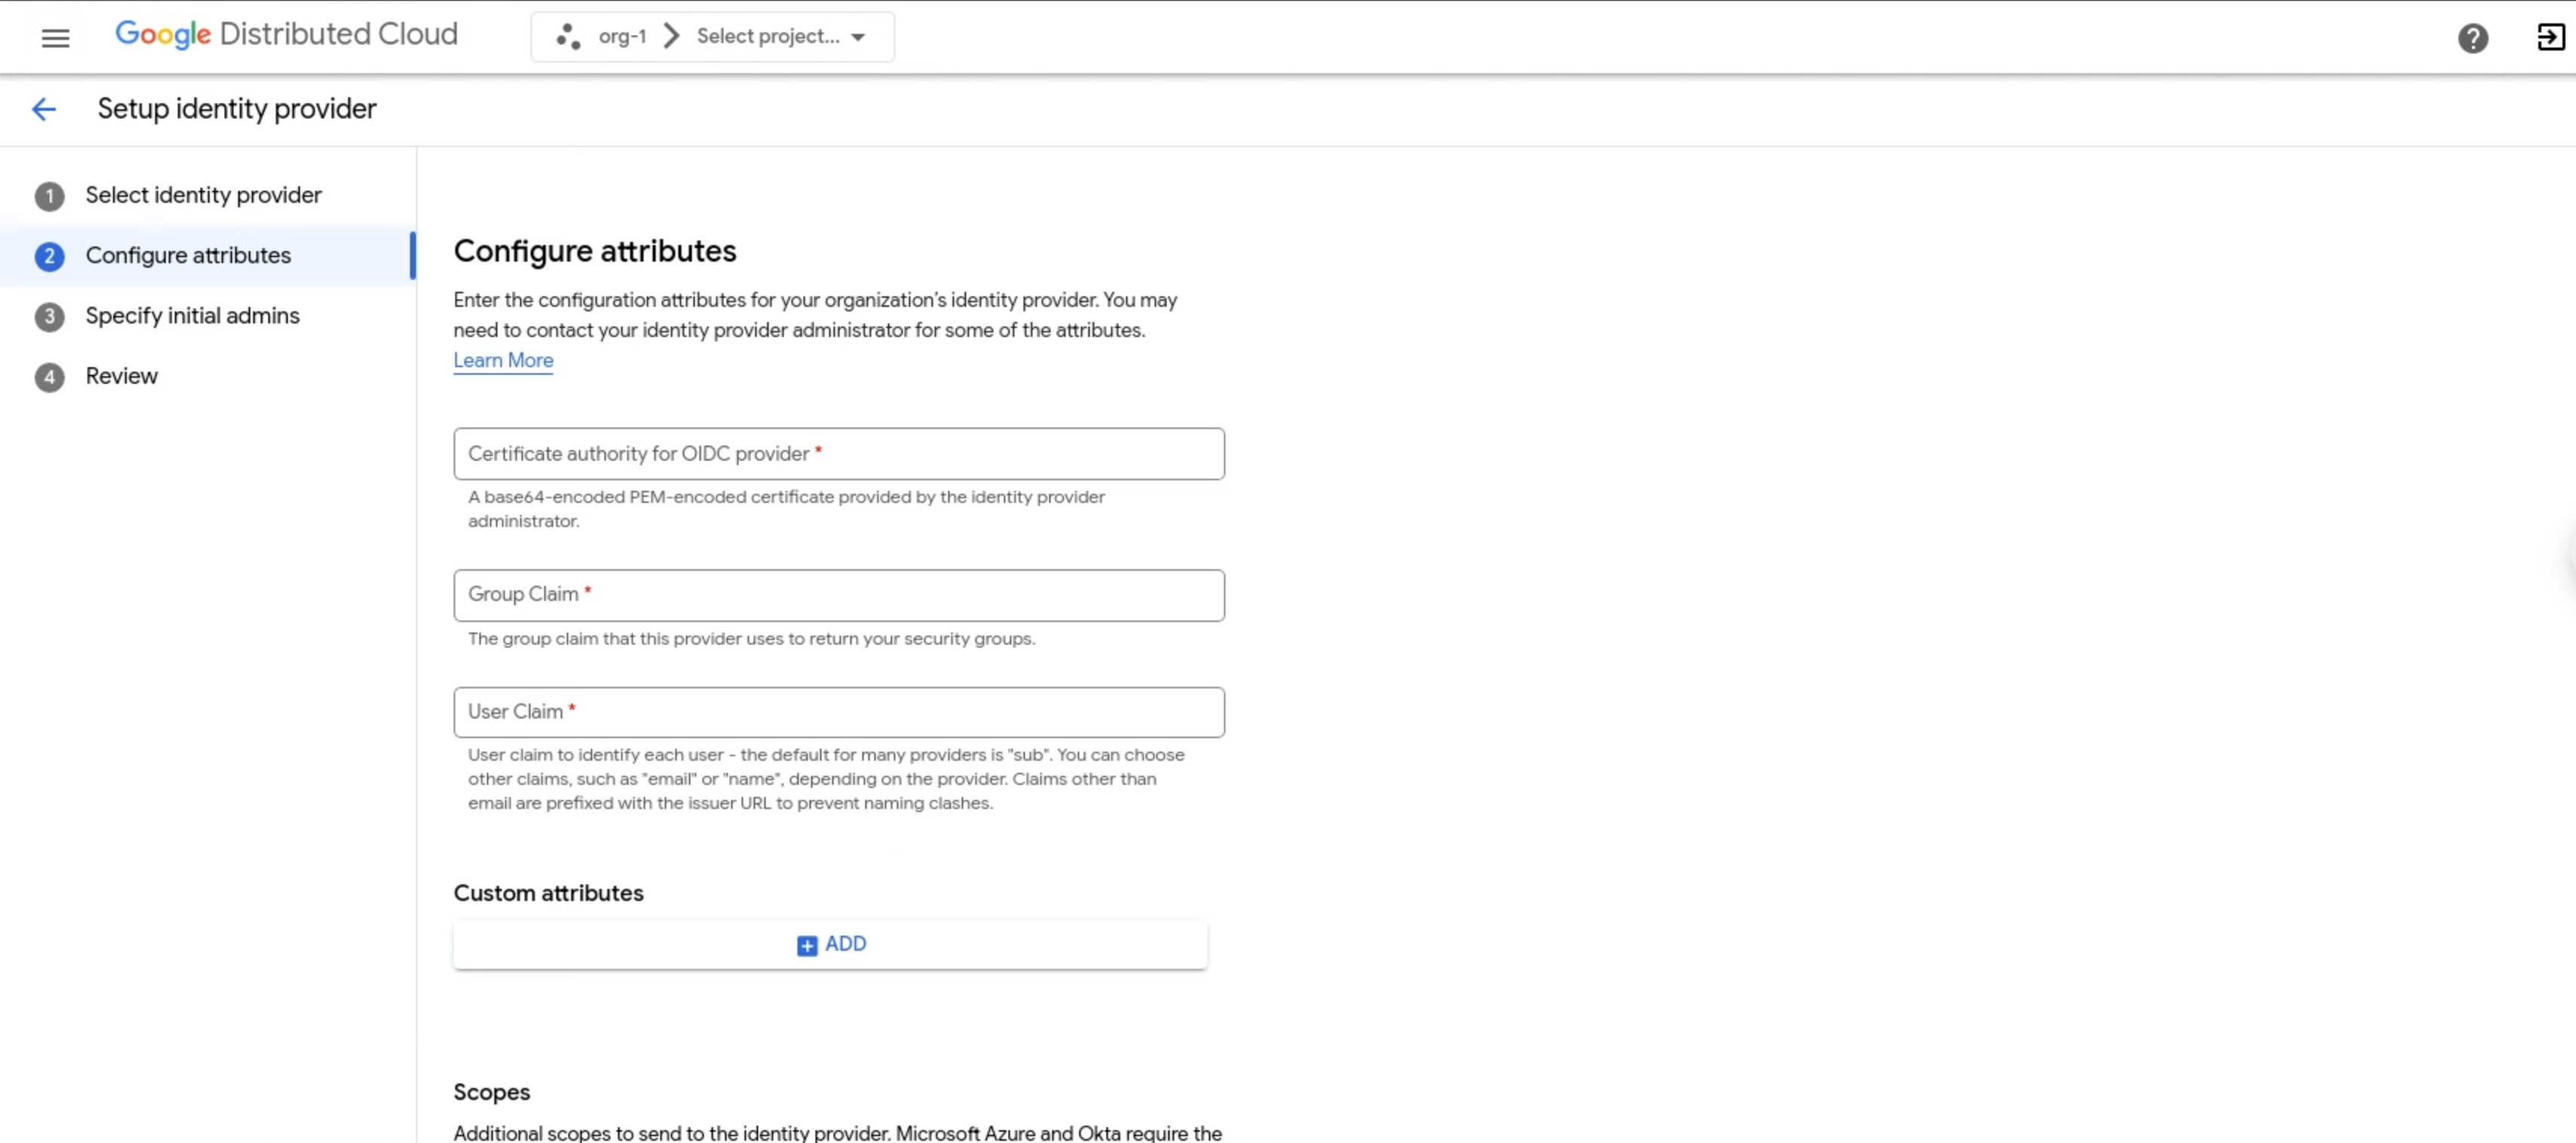The height and width of the screenshot is (1143, 2576).
Task: Open the Learn More link
Action: 503,360
